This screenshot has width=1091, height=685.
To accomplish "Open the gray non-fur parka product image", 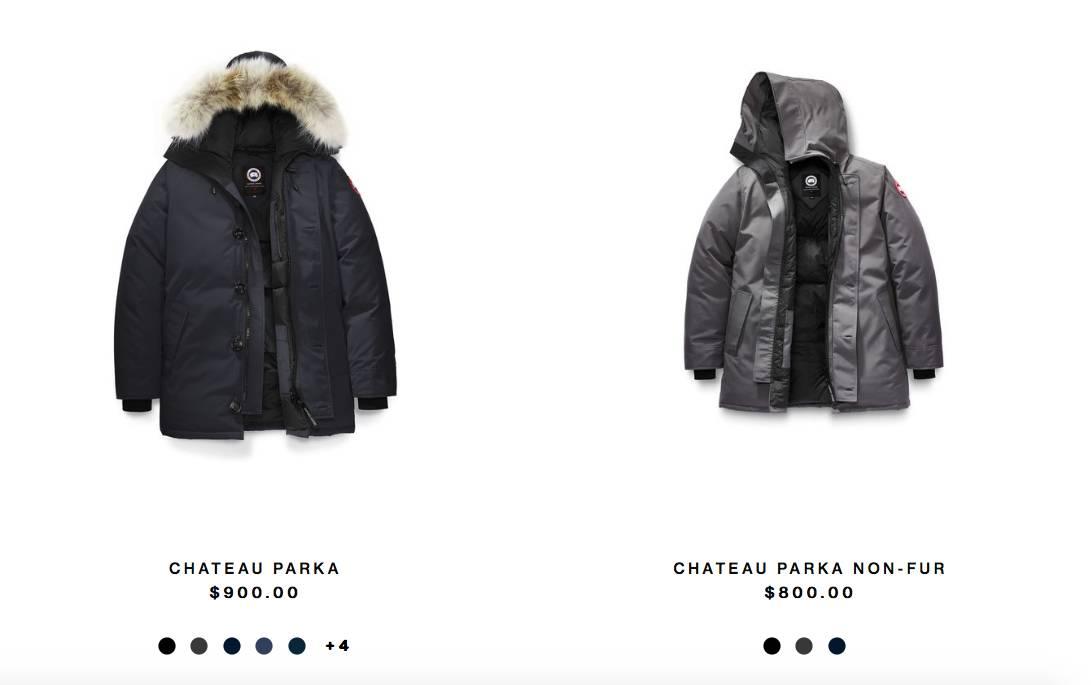I will pos(813,242).
